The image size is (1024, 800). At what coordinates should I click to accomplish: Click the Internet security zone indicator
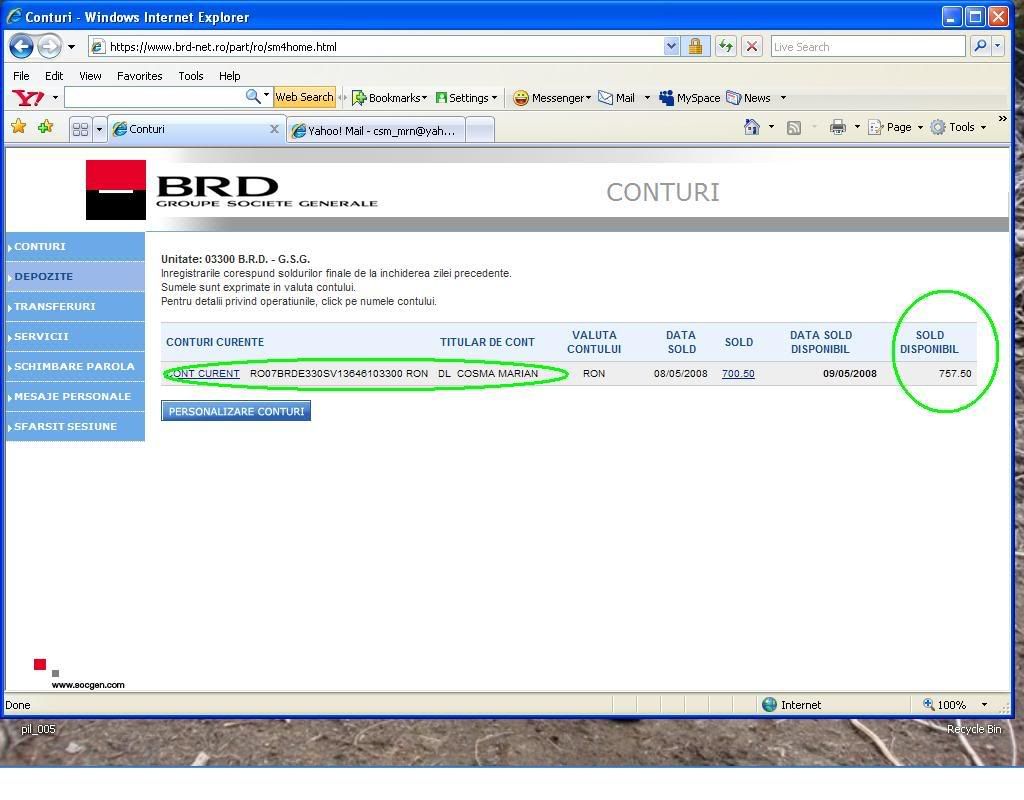792,705
